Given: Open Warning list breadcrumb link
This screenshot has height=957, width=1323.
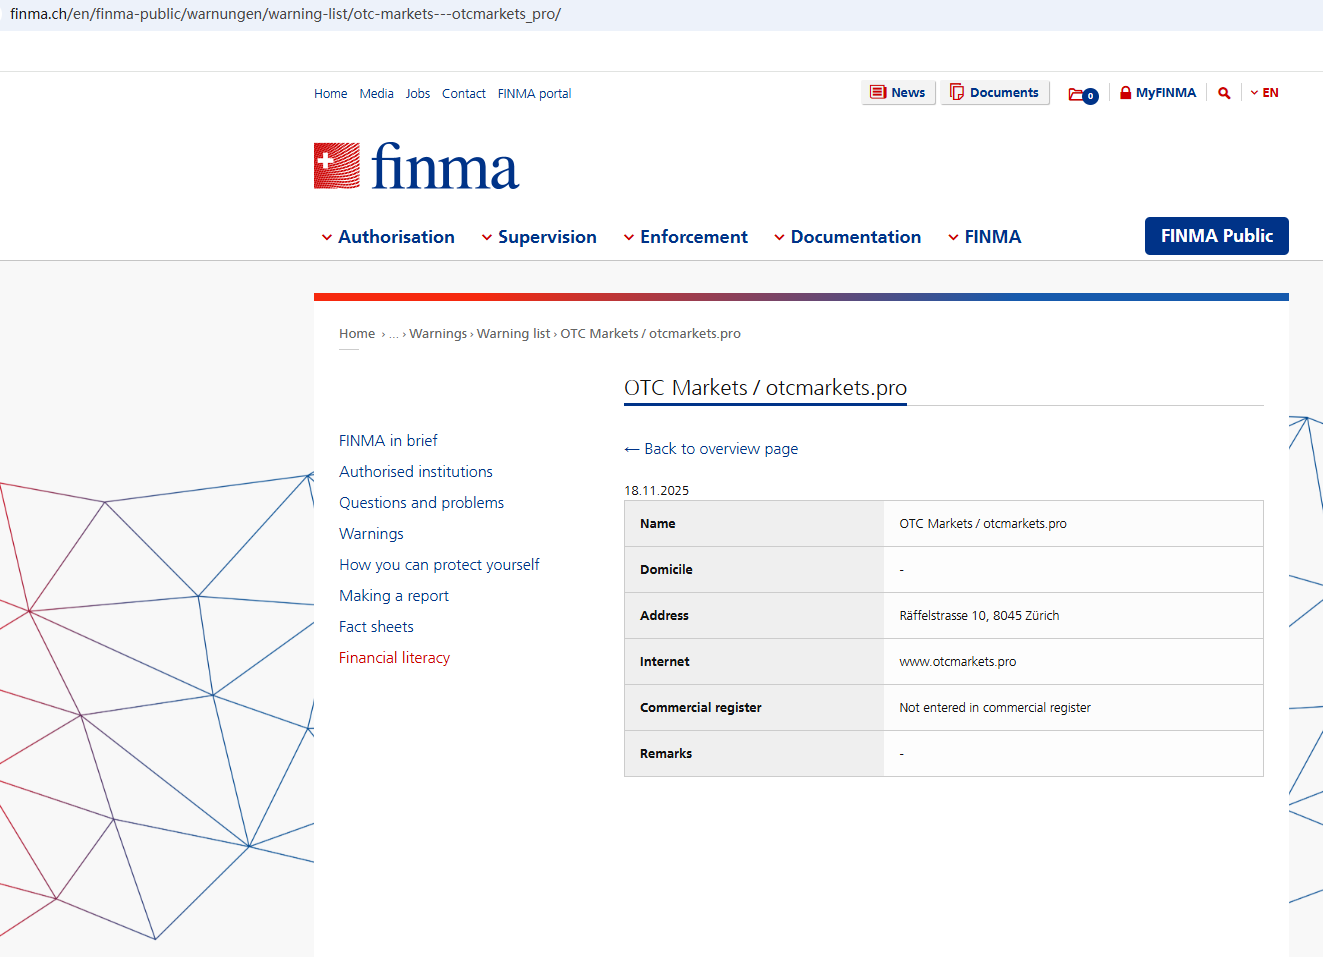Looking at the screenshot, I should 513,334.
